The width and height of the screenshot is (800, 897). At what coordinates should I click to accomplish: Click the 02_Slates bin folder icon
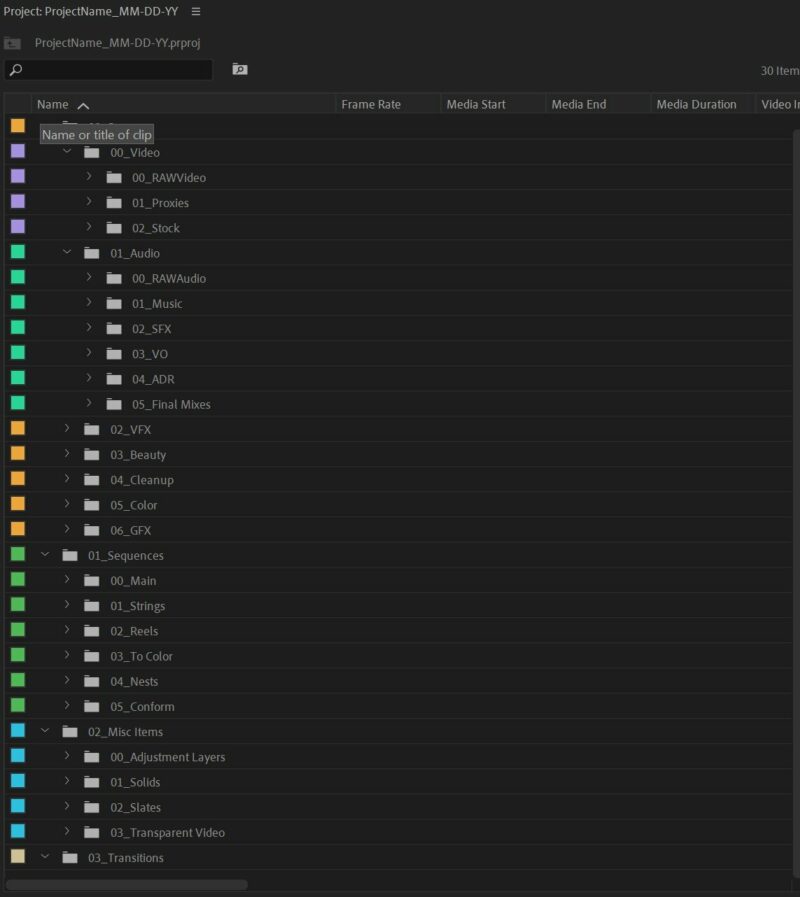tap(90, 806)
